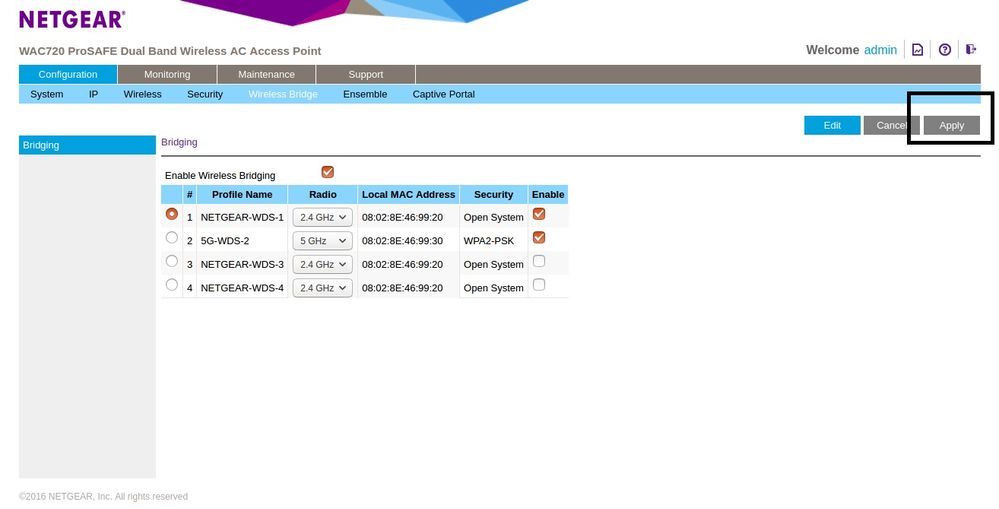Check Enable box for NETGEAR-WDS-4
Image resolution: width=999 pixels, height=509 pixels.
539,285
